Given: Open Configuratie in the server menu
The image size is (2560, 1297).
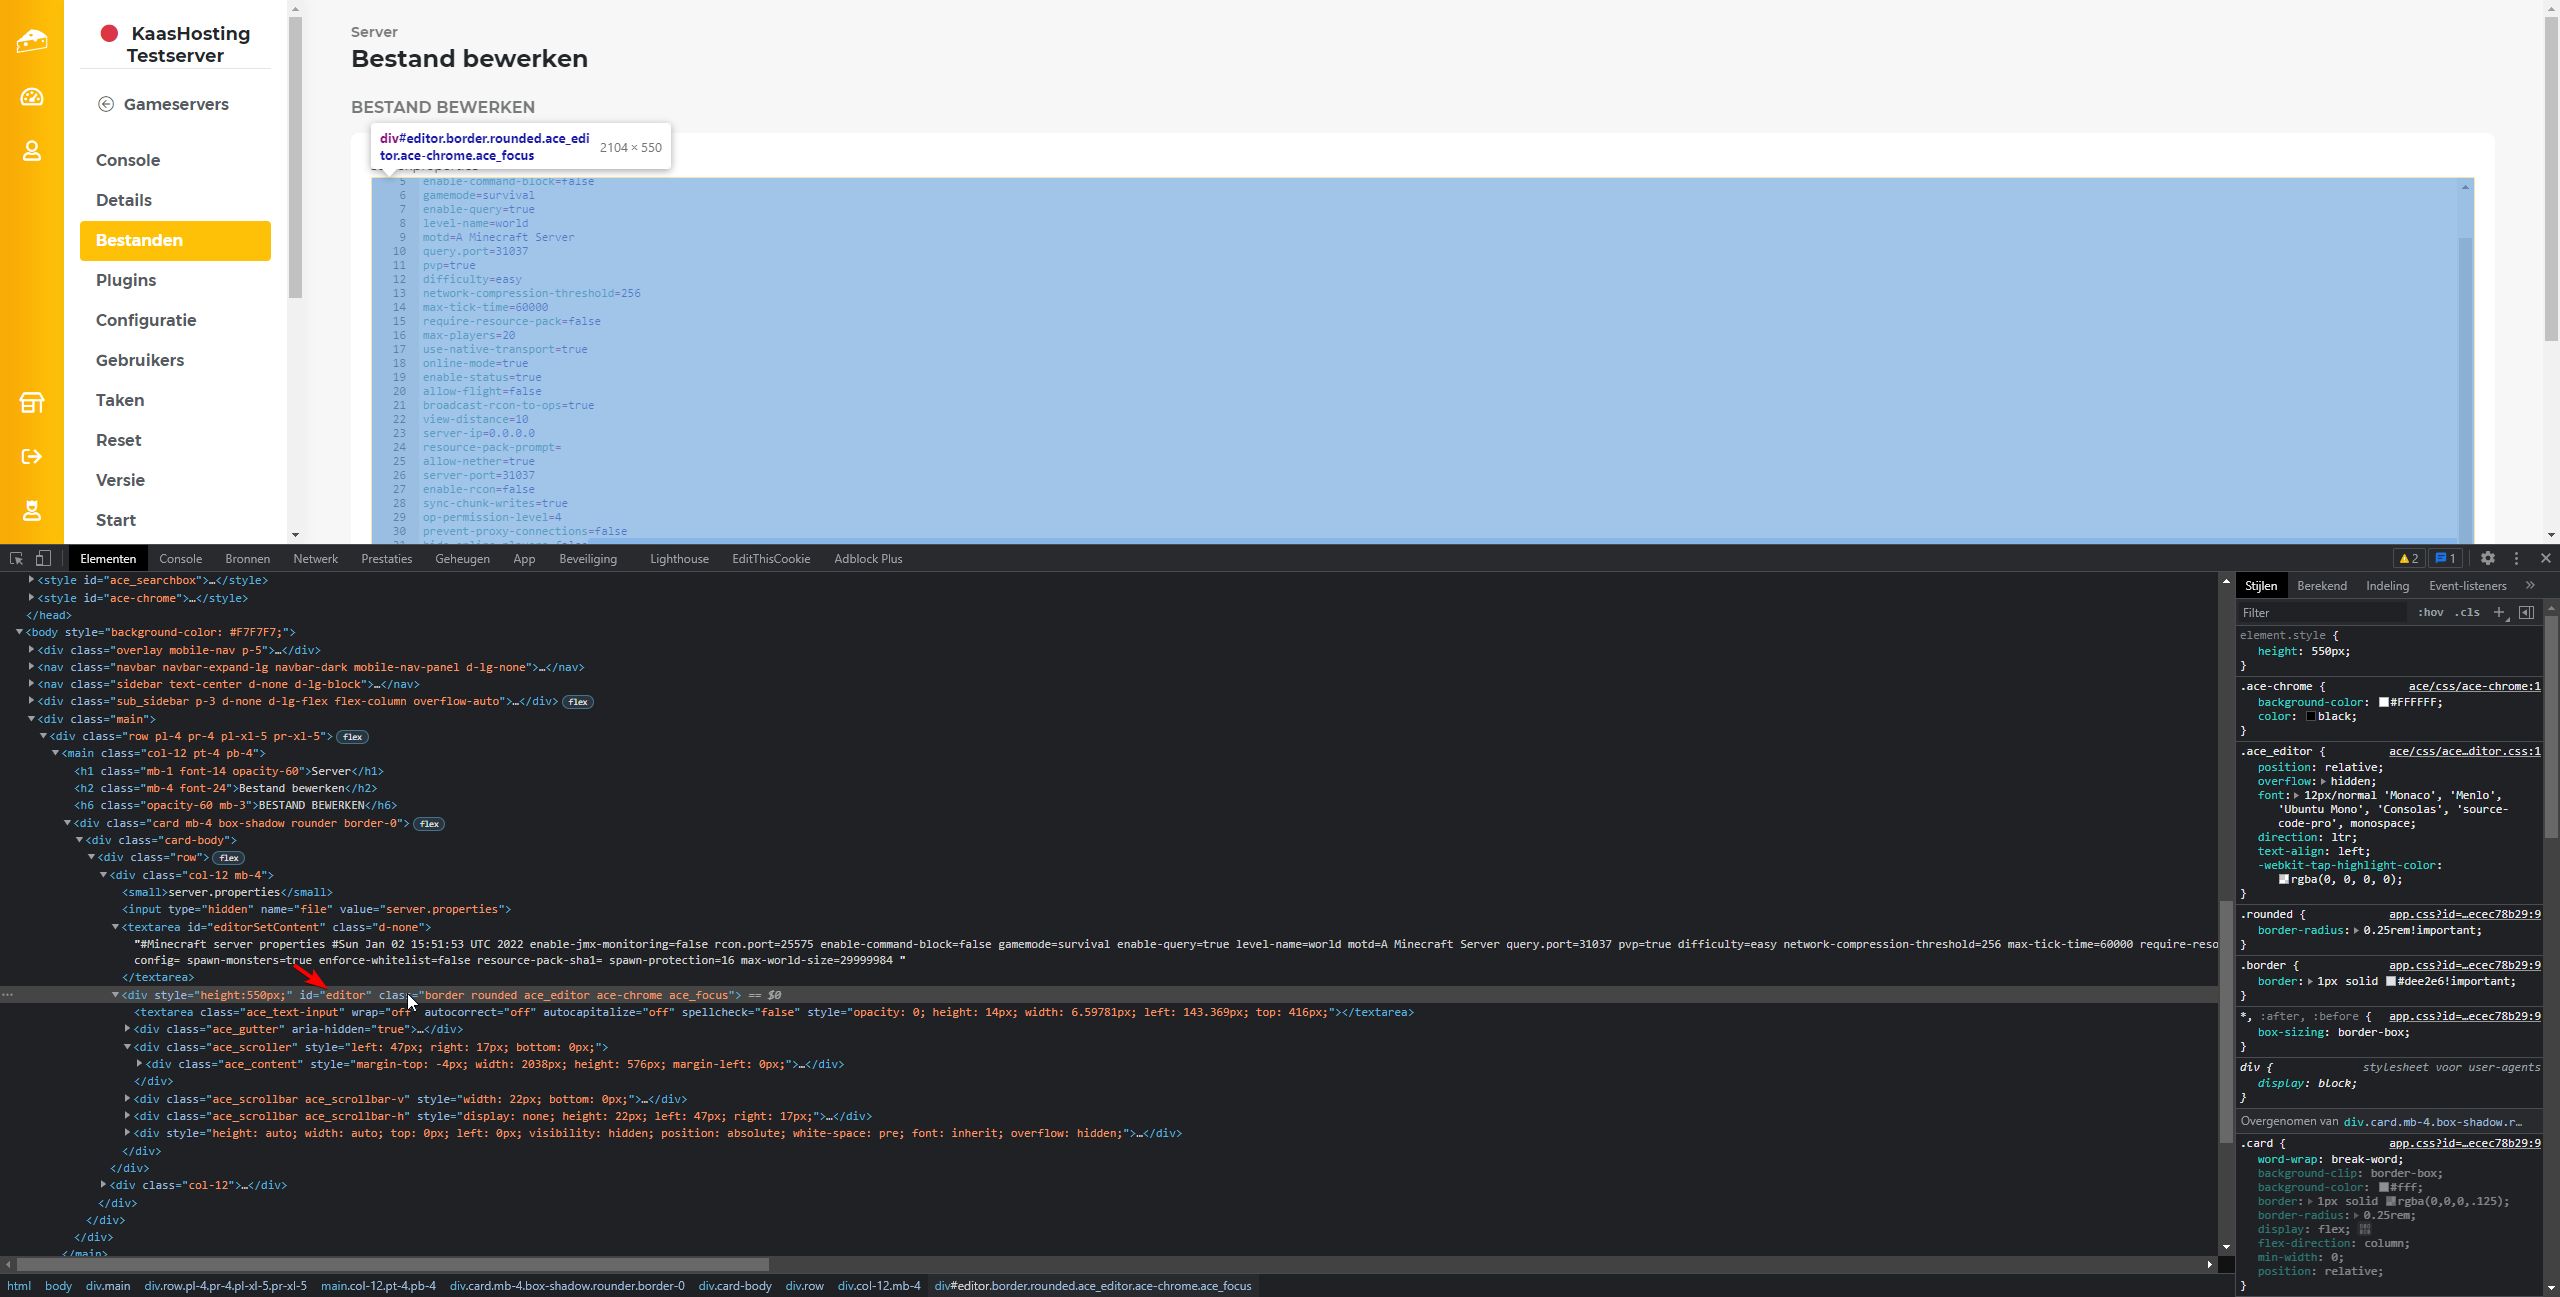Looking at the screenshot, I should (146, 320).
